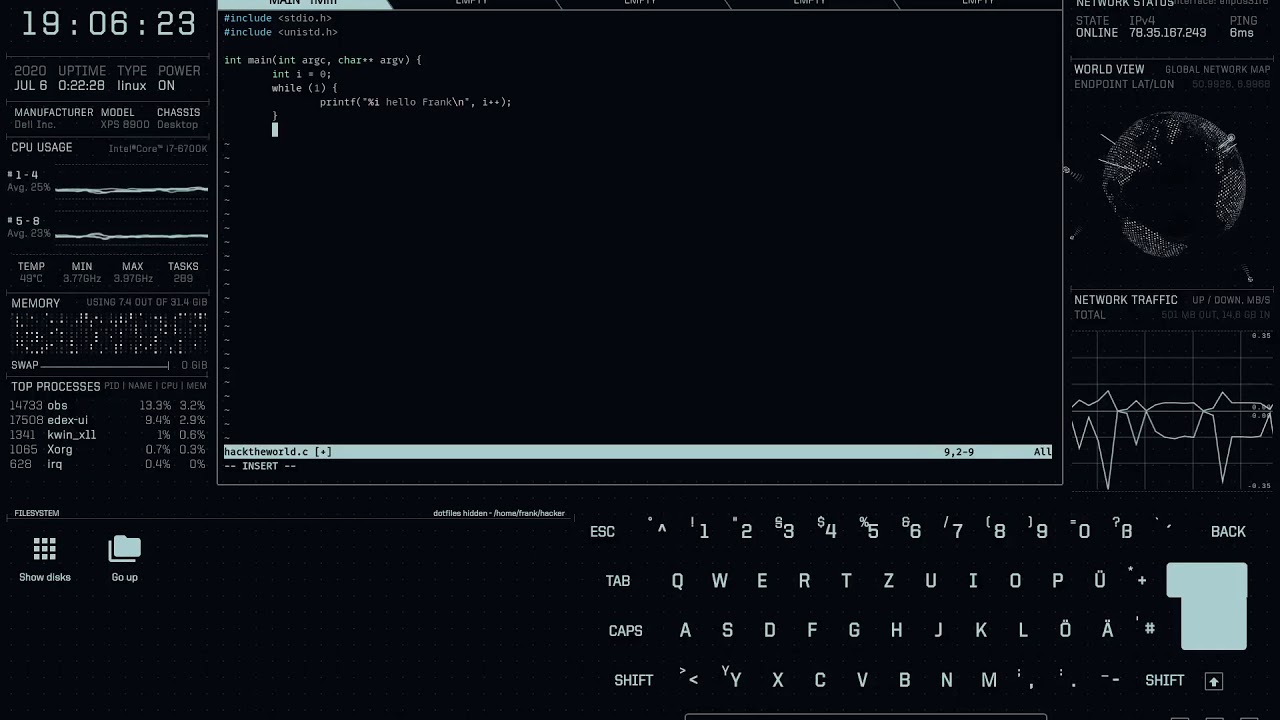This screenshot has height=720, width=1280.
Task: Tap the G key on the keyboard
Action: (x=854, y=631)
